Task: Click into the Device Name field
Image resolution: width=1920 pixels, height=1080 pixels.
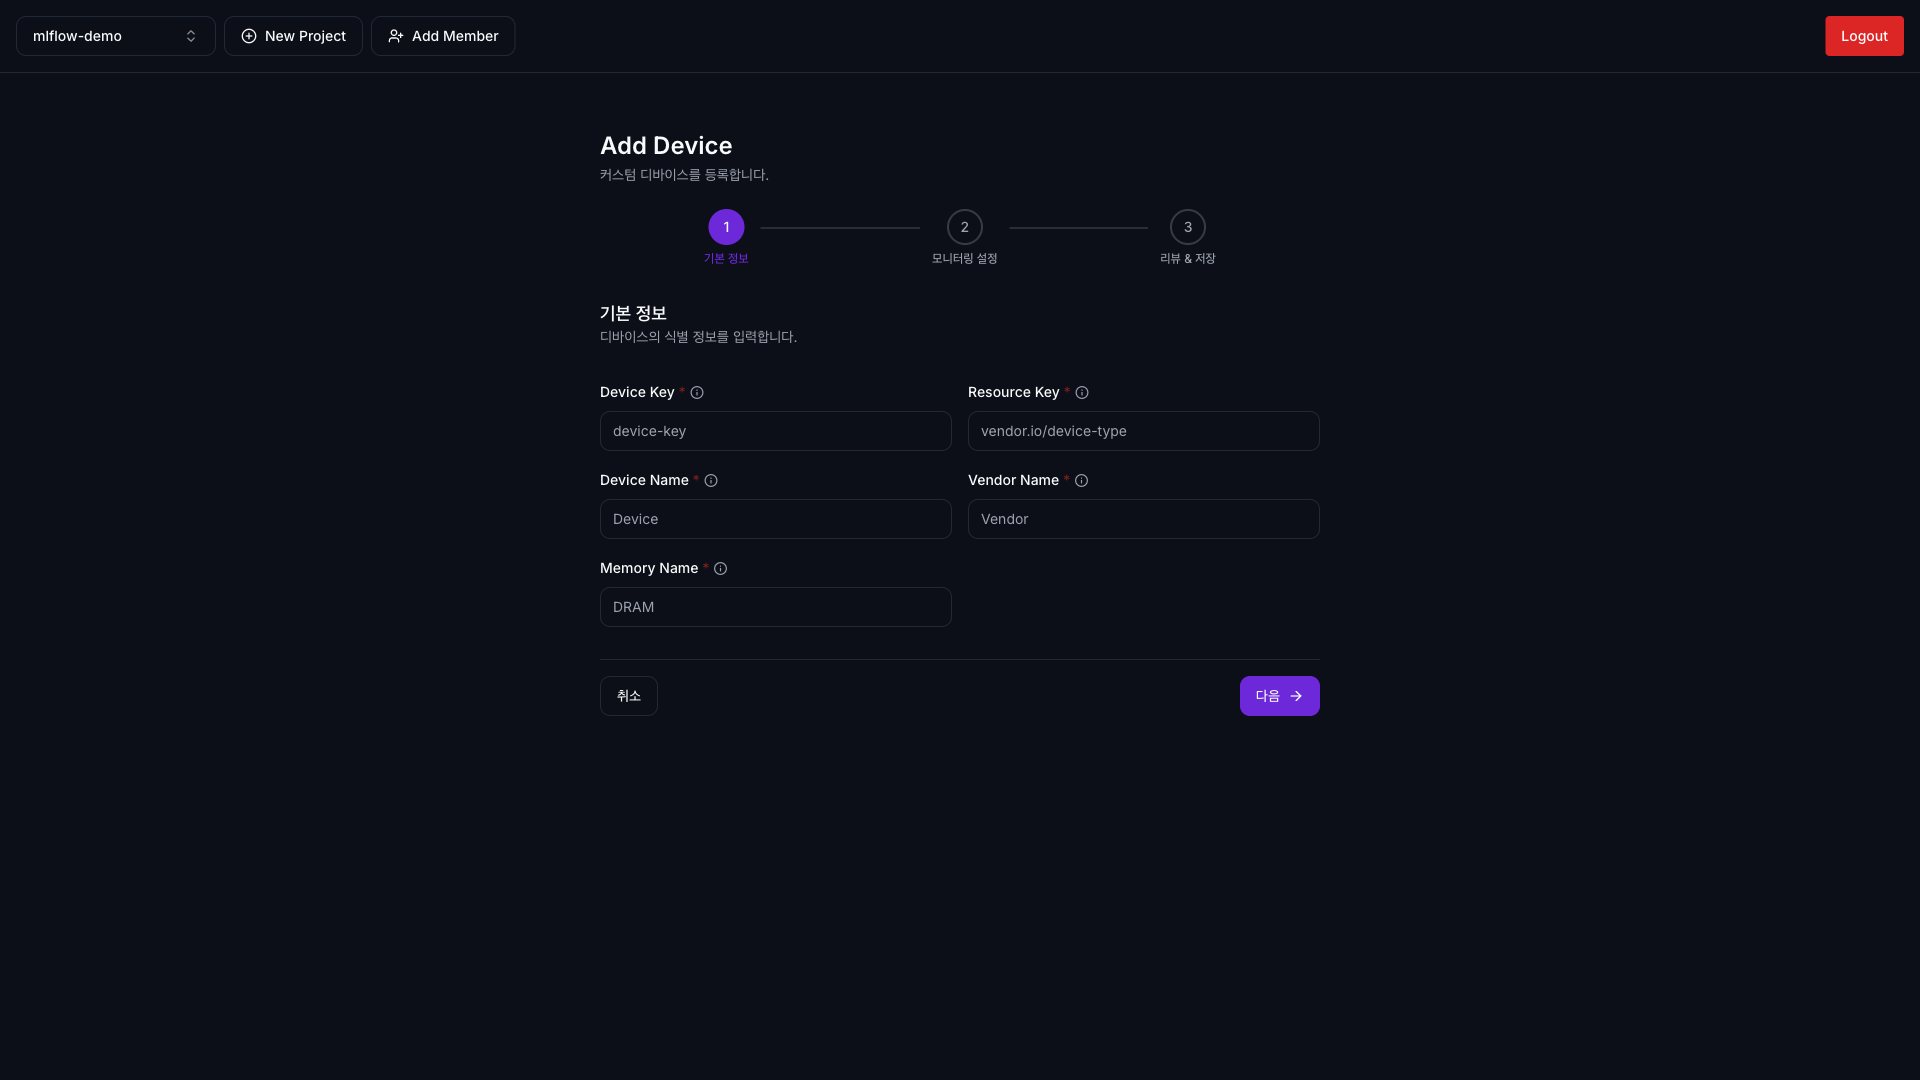Action: coord(775,519)
